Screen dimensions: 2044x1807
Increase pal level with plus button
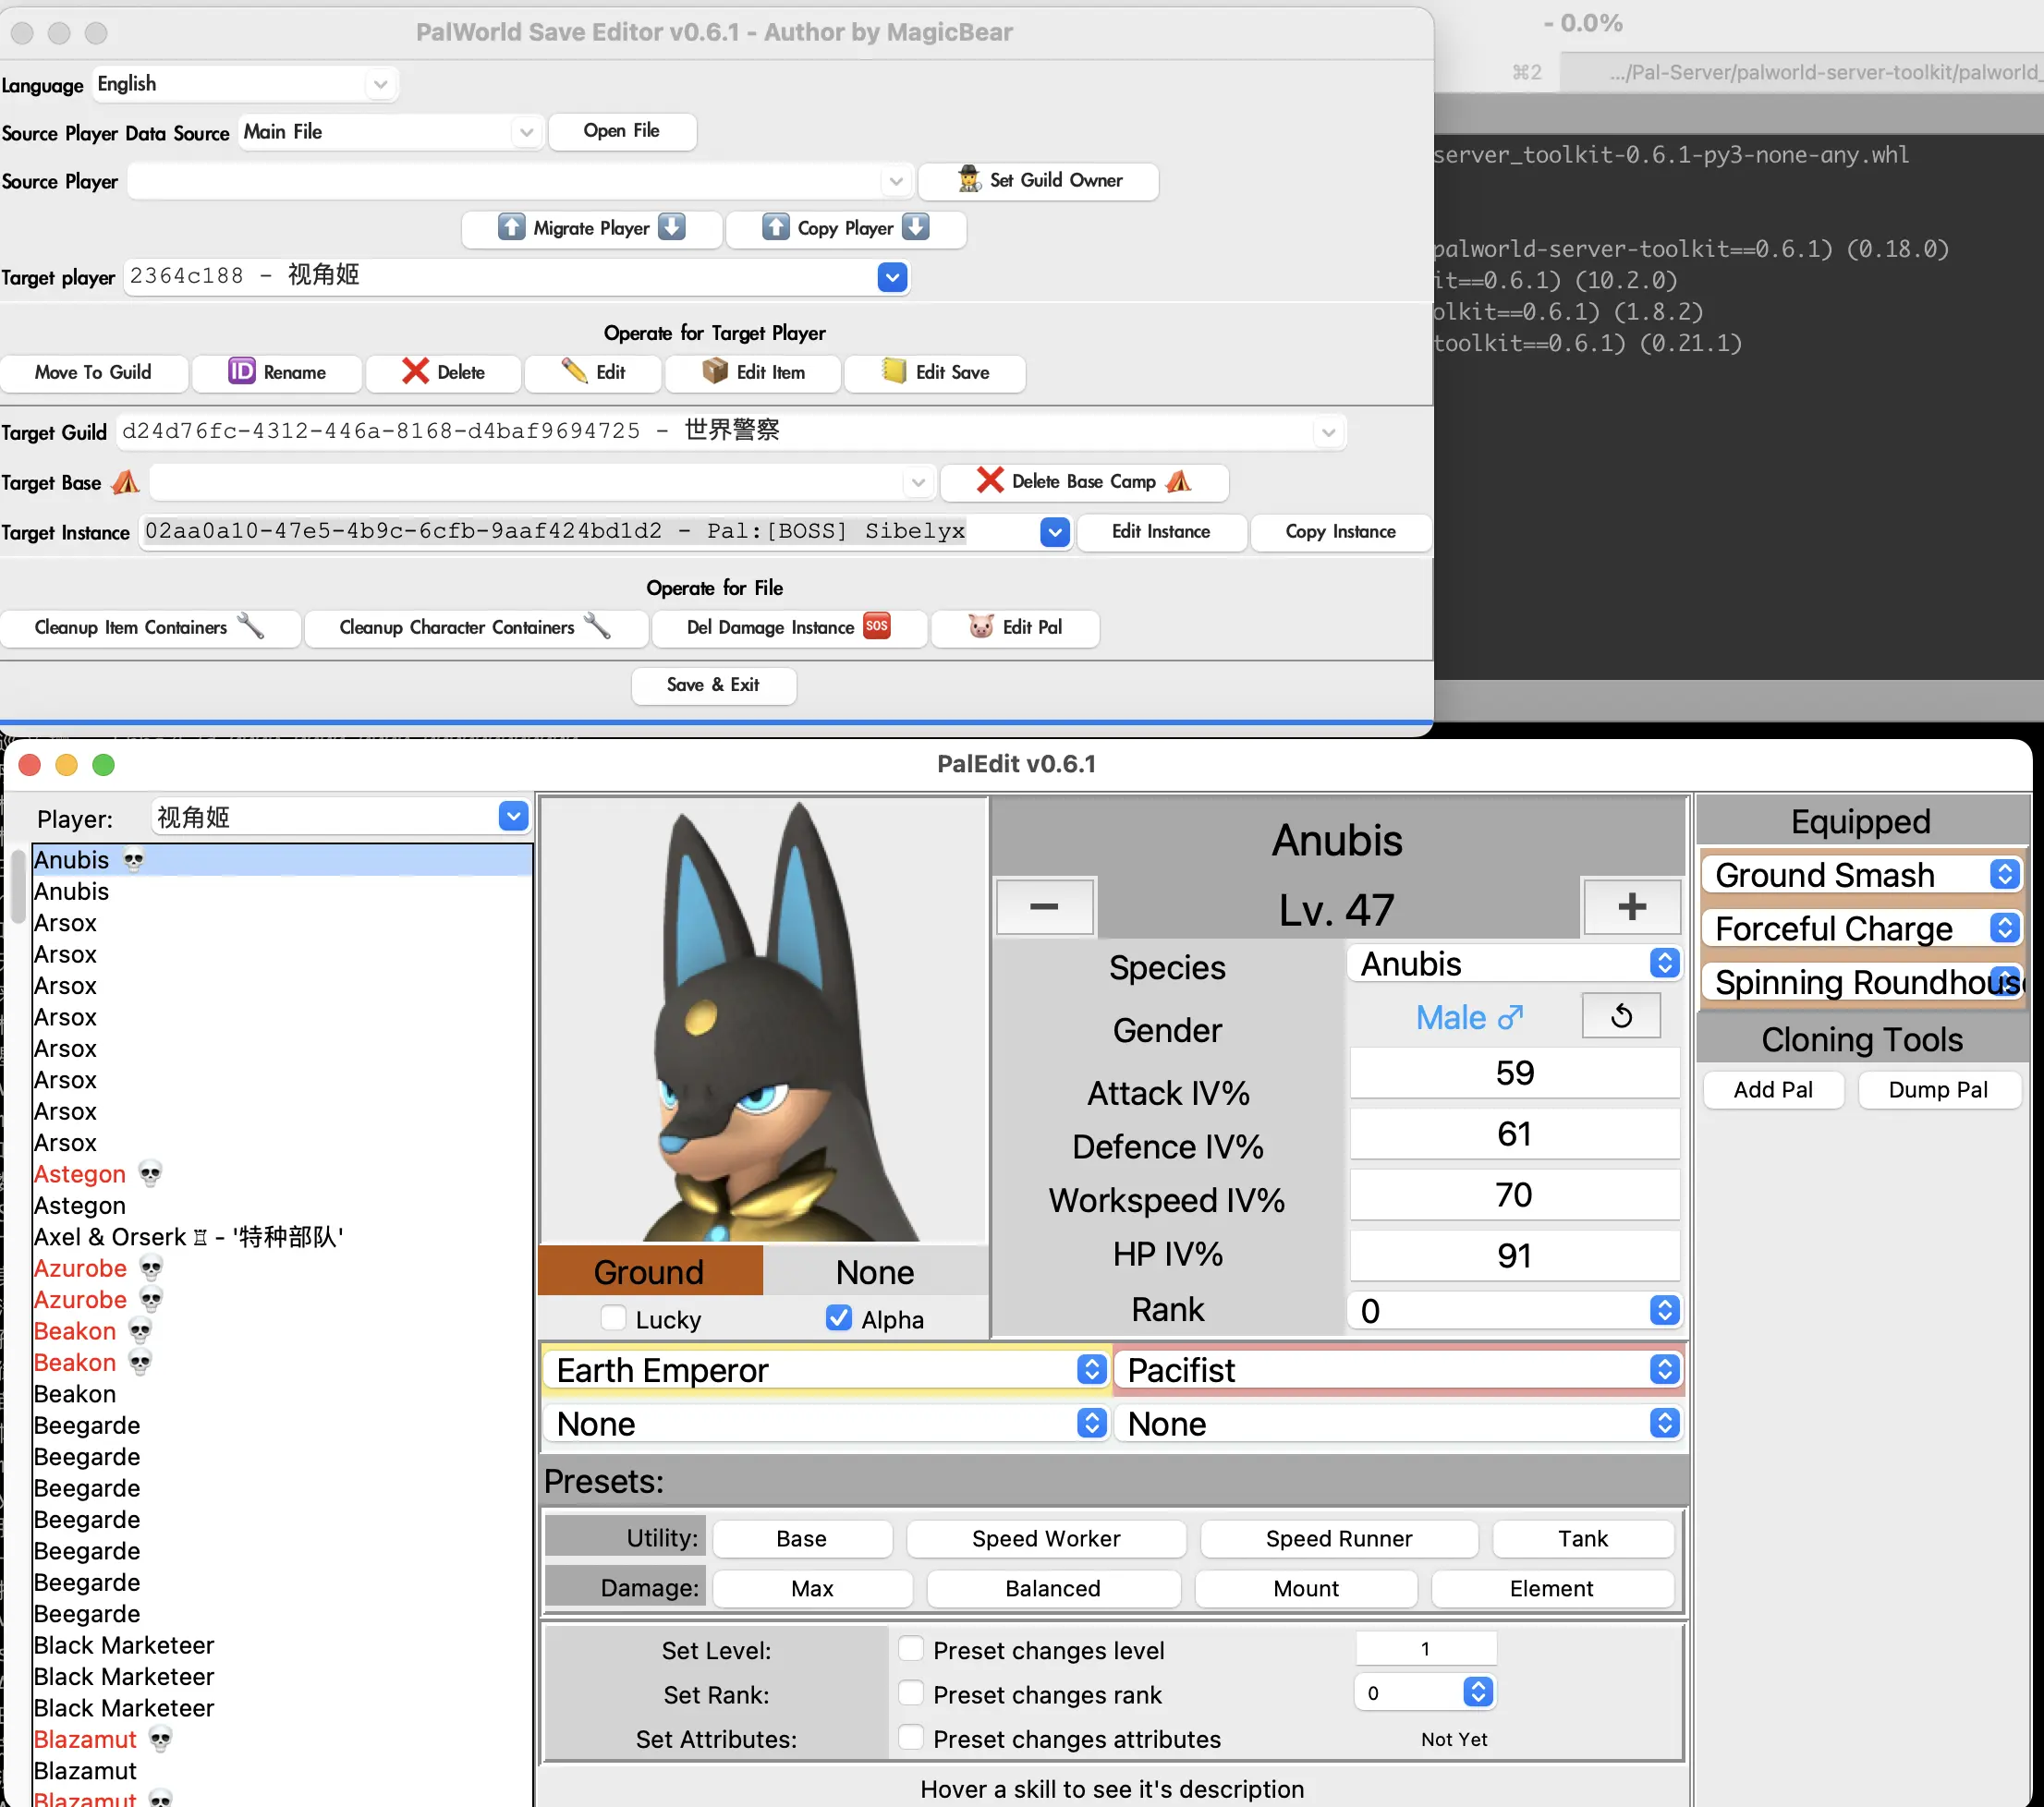tap(1631, 906)
